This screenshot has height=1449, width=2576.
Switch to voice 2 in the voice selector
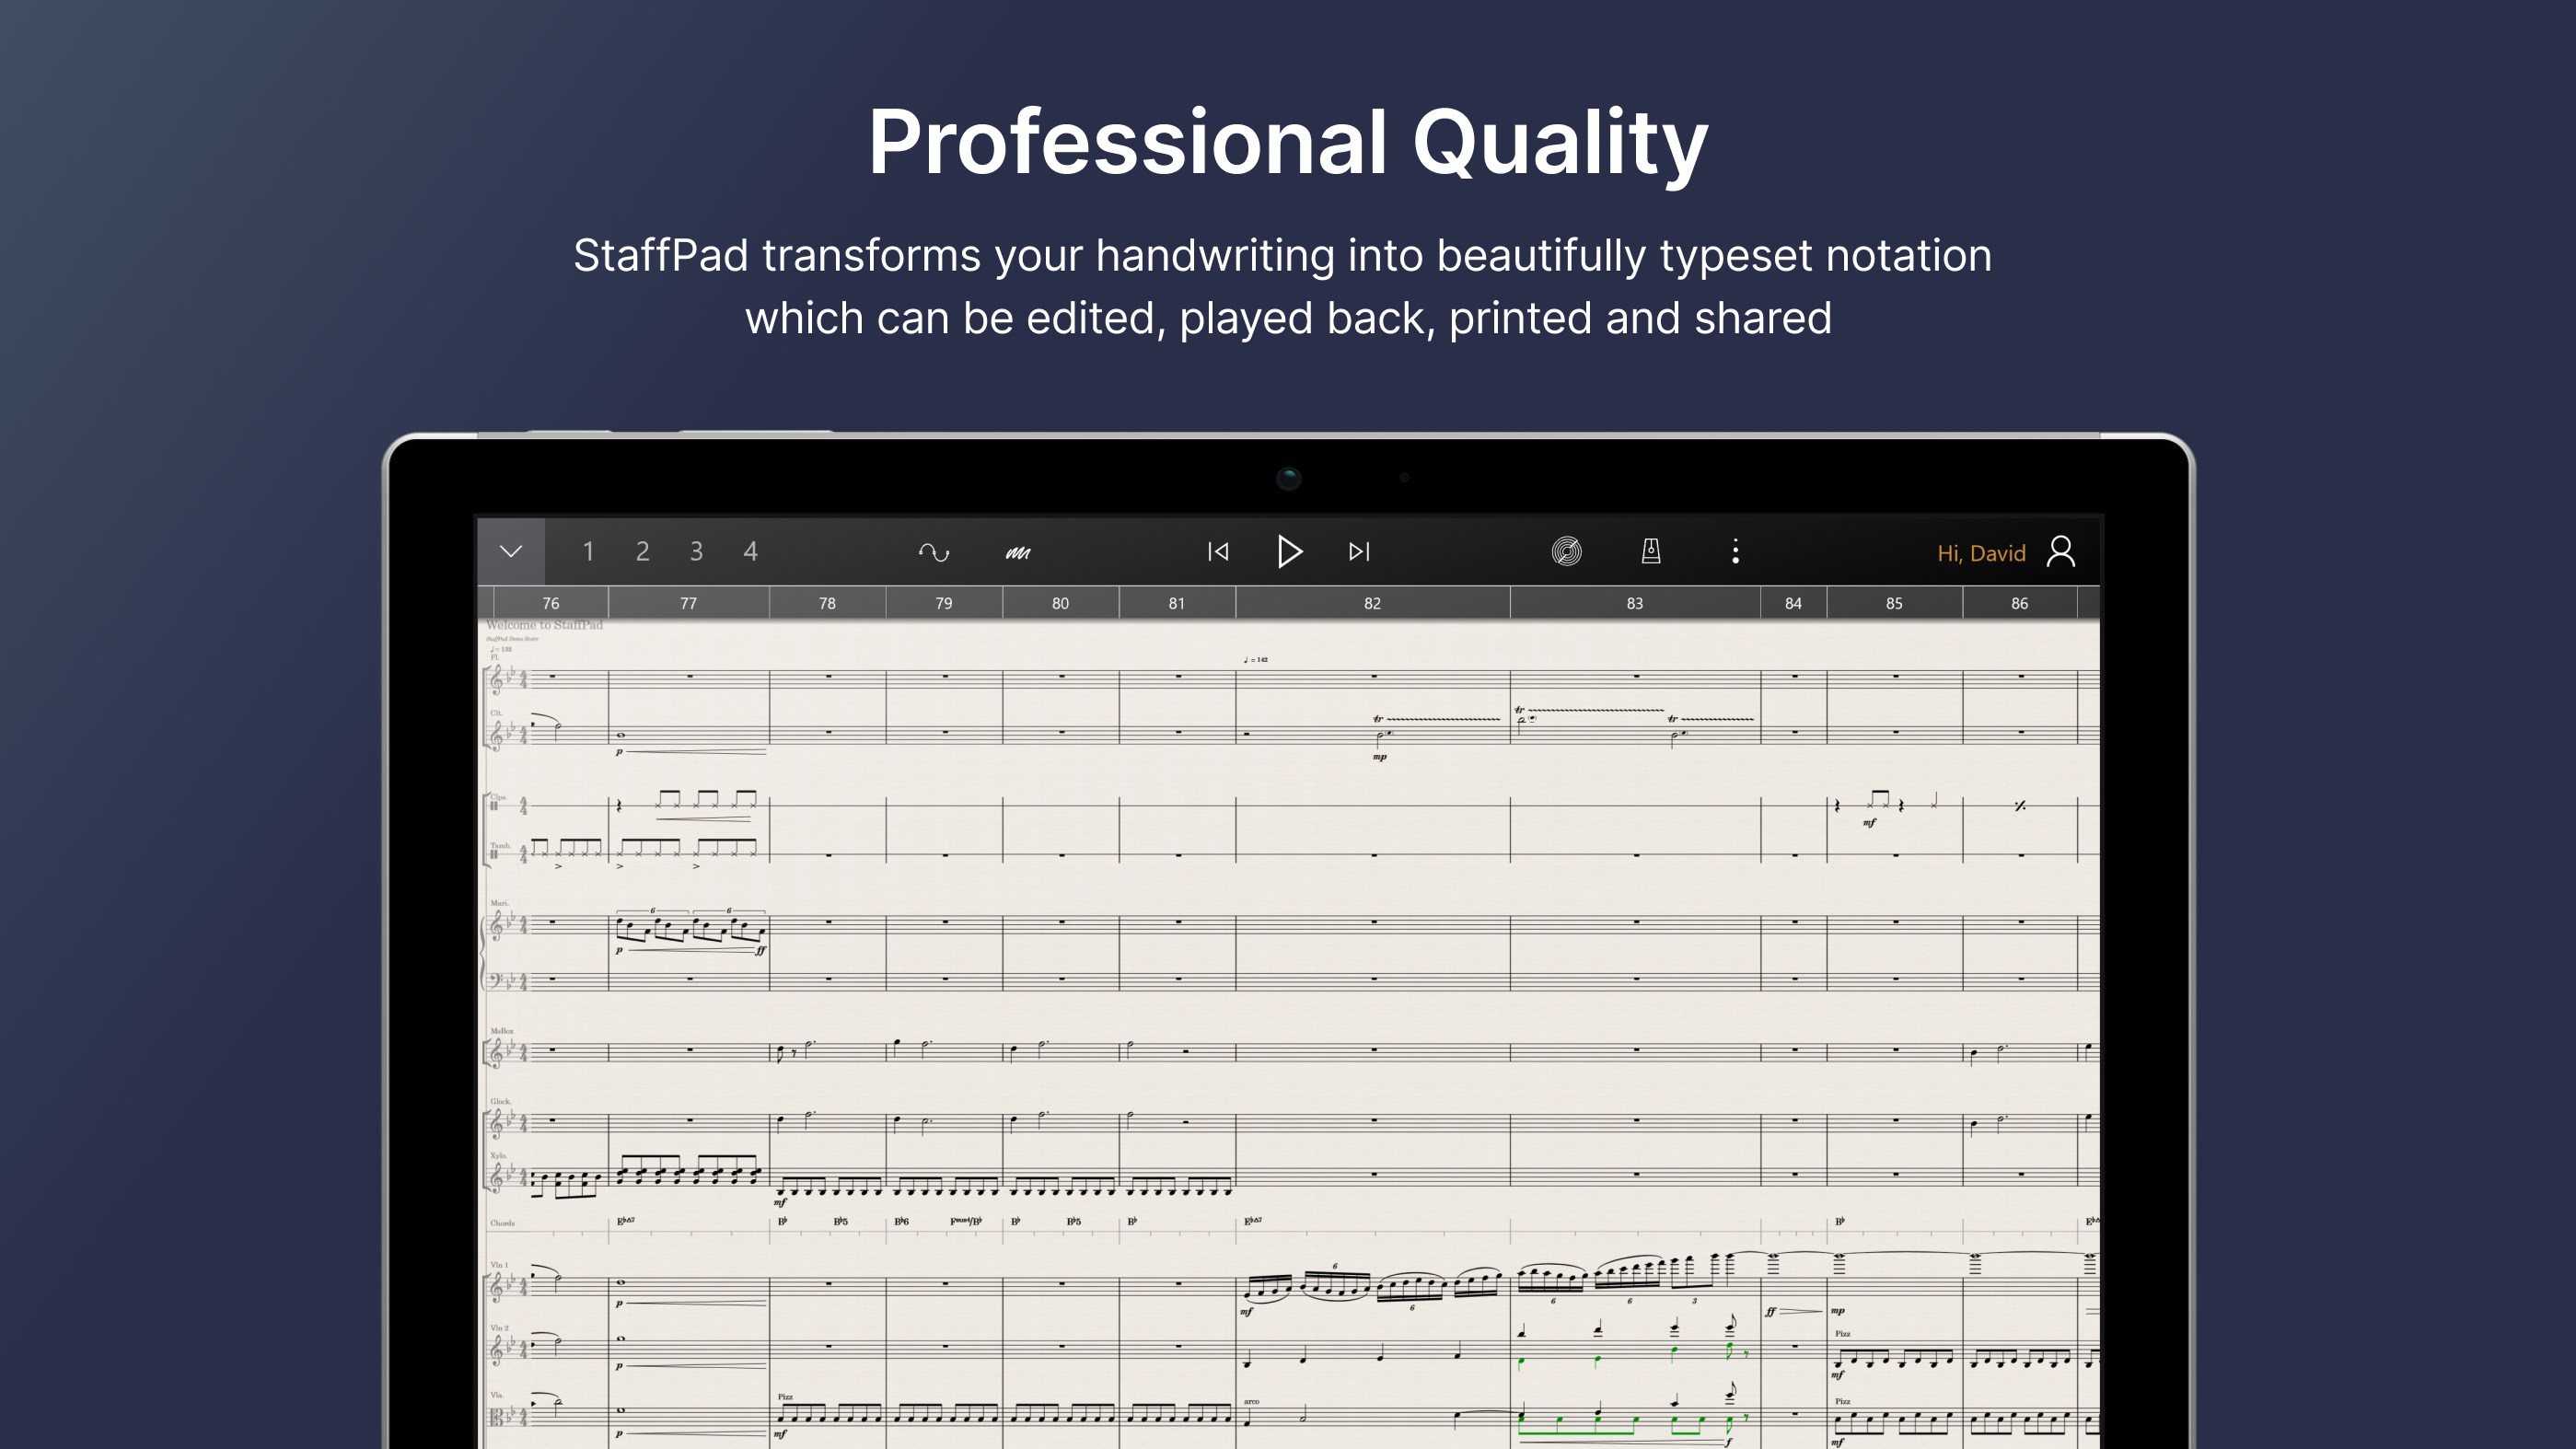(643, 551)
